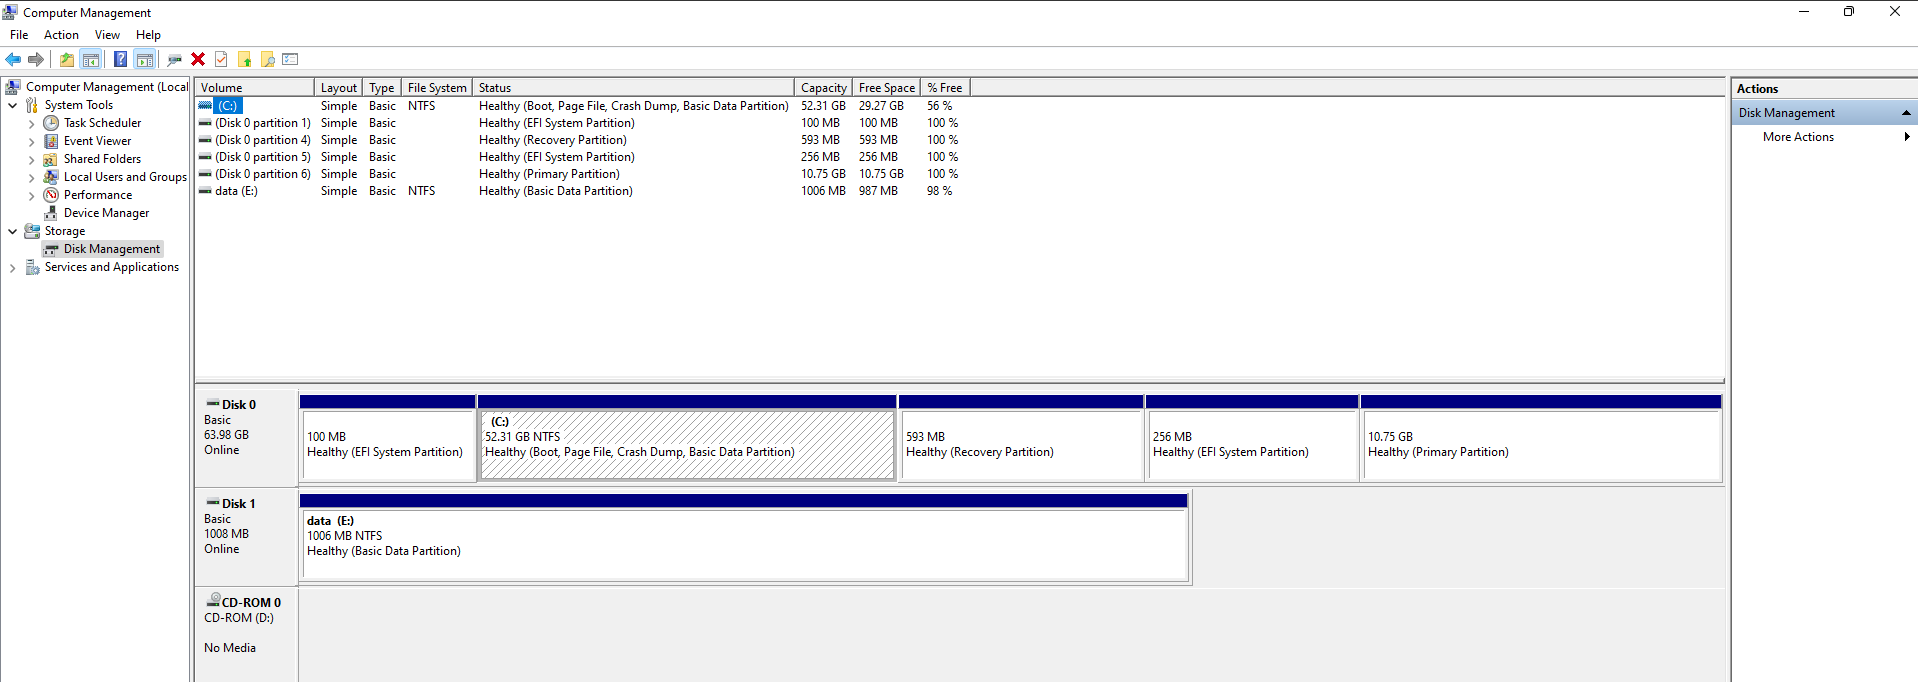Select the 593 MB Recovery Partition block

[x=1021, y=438]
